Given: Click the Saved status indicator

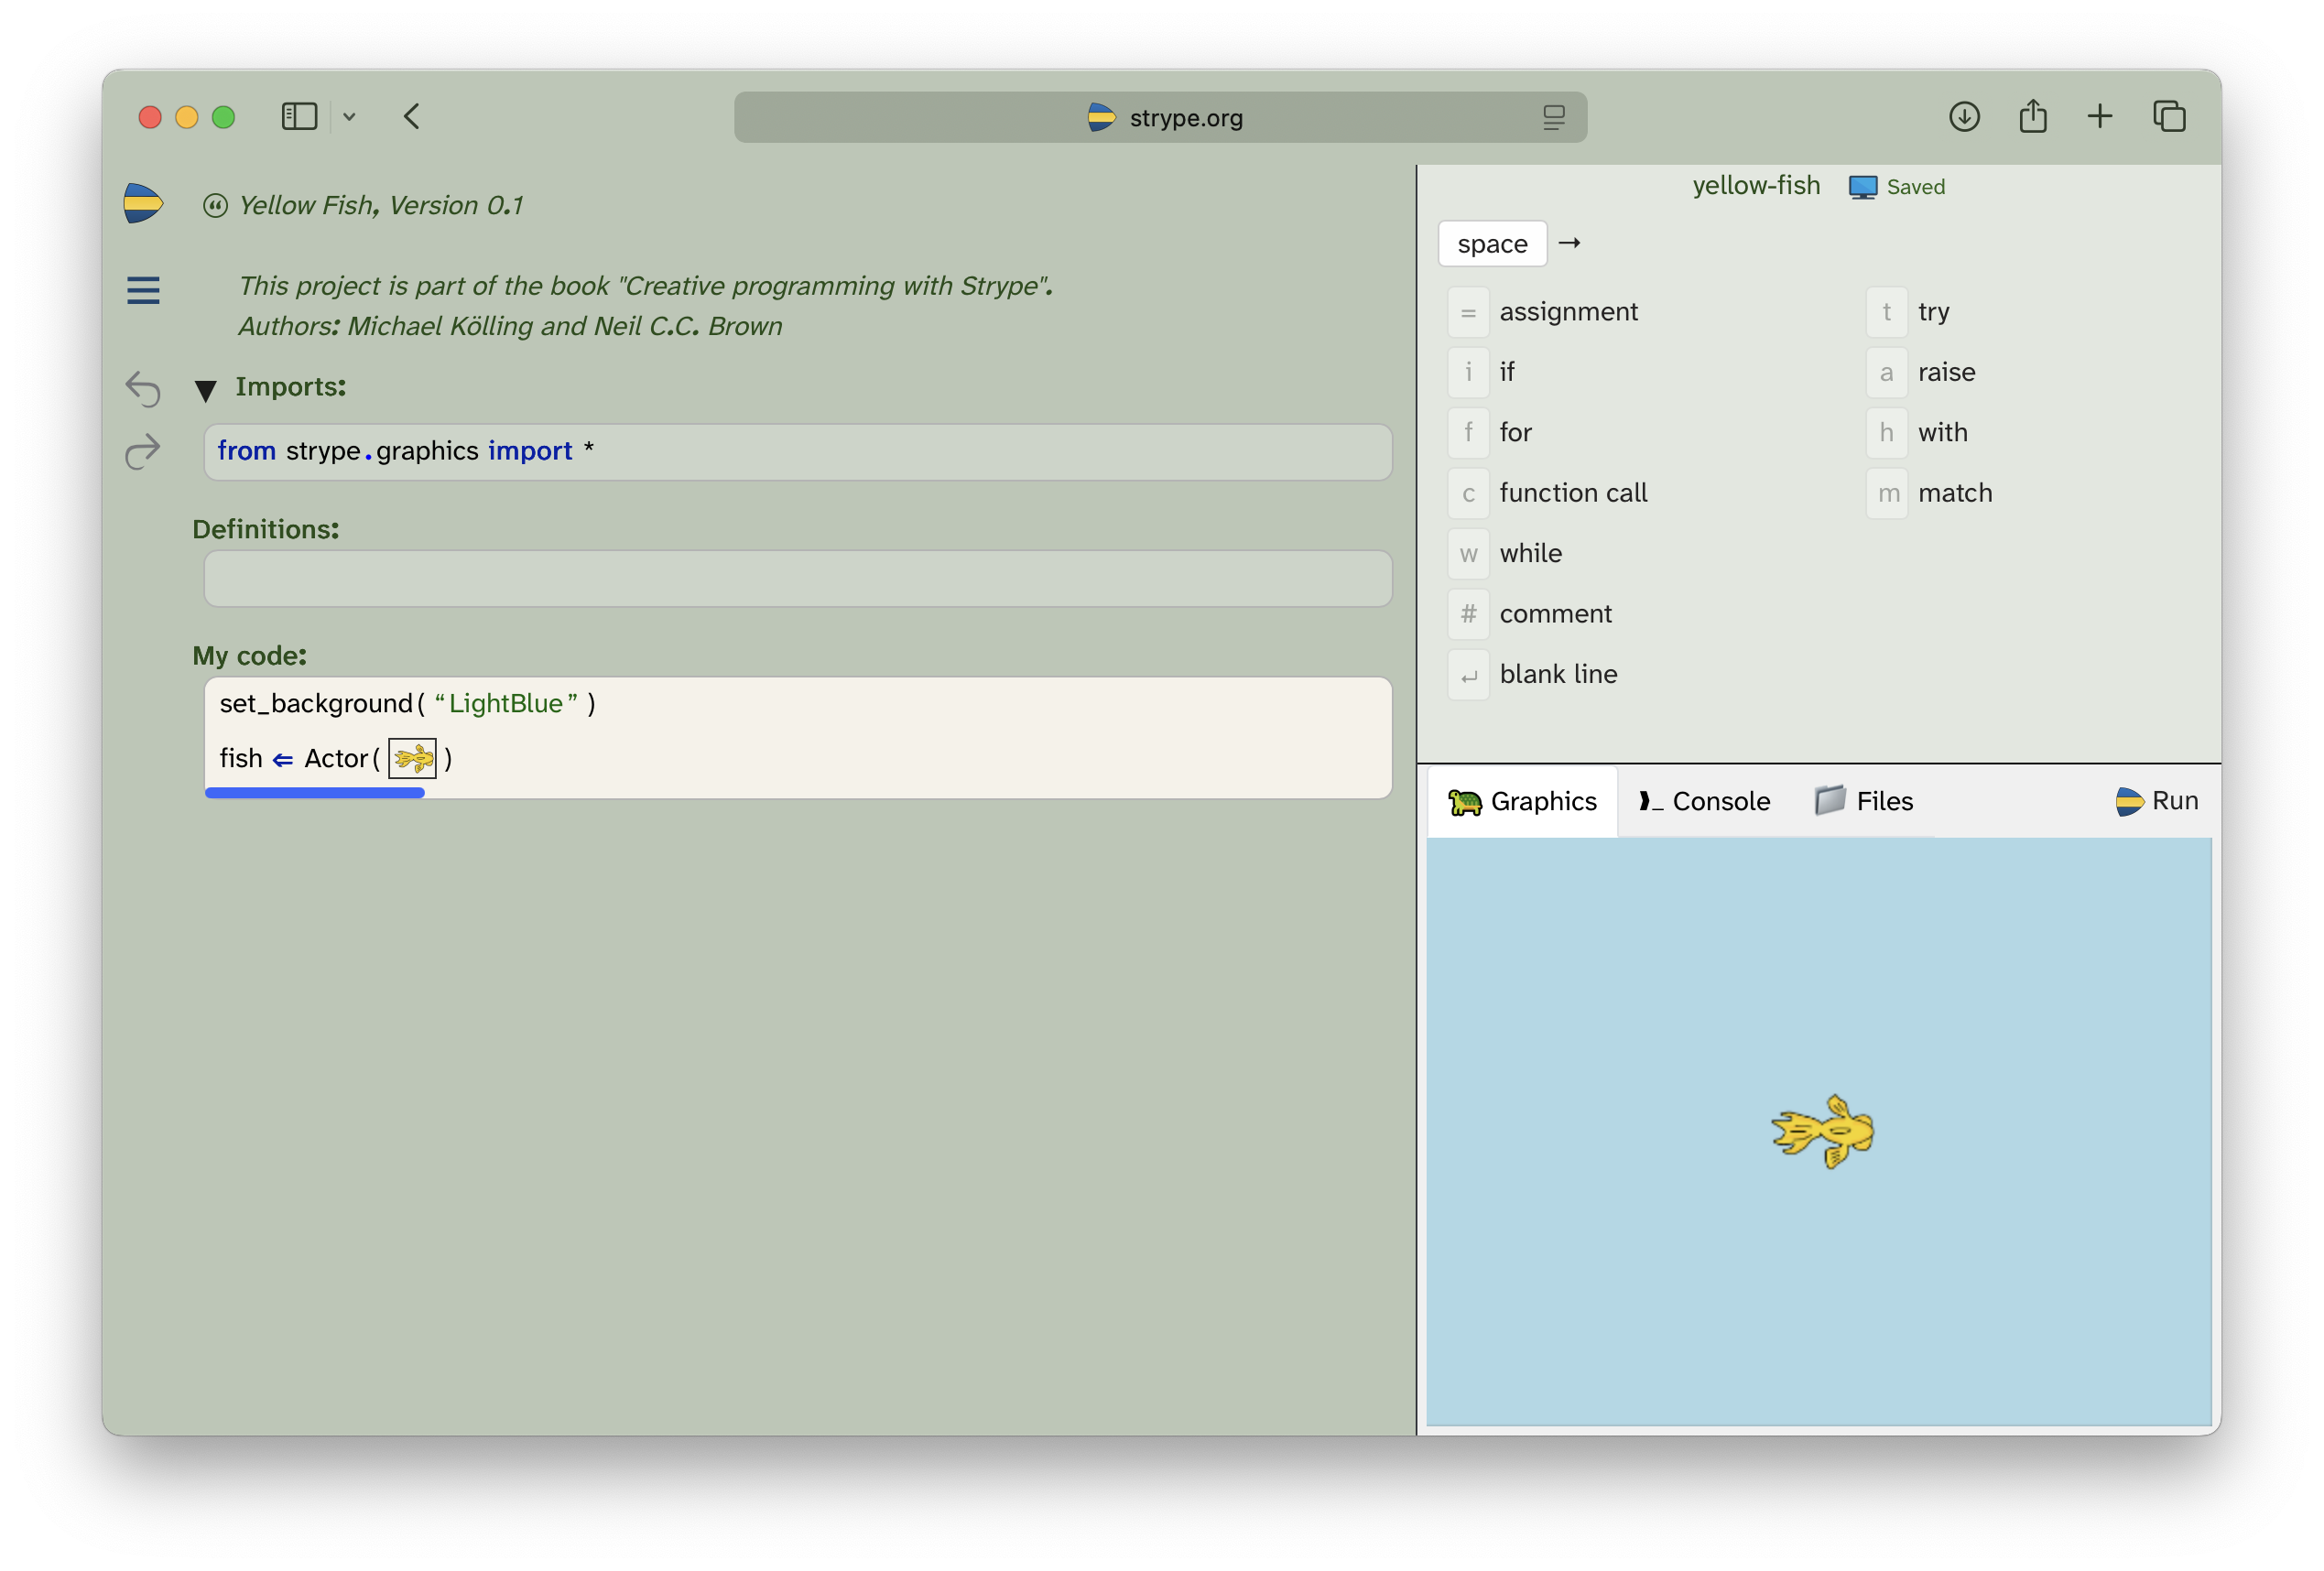Looking at the screenshot, I should click(1897, 187).
